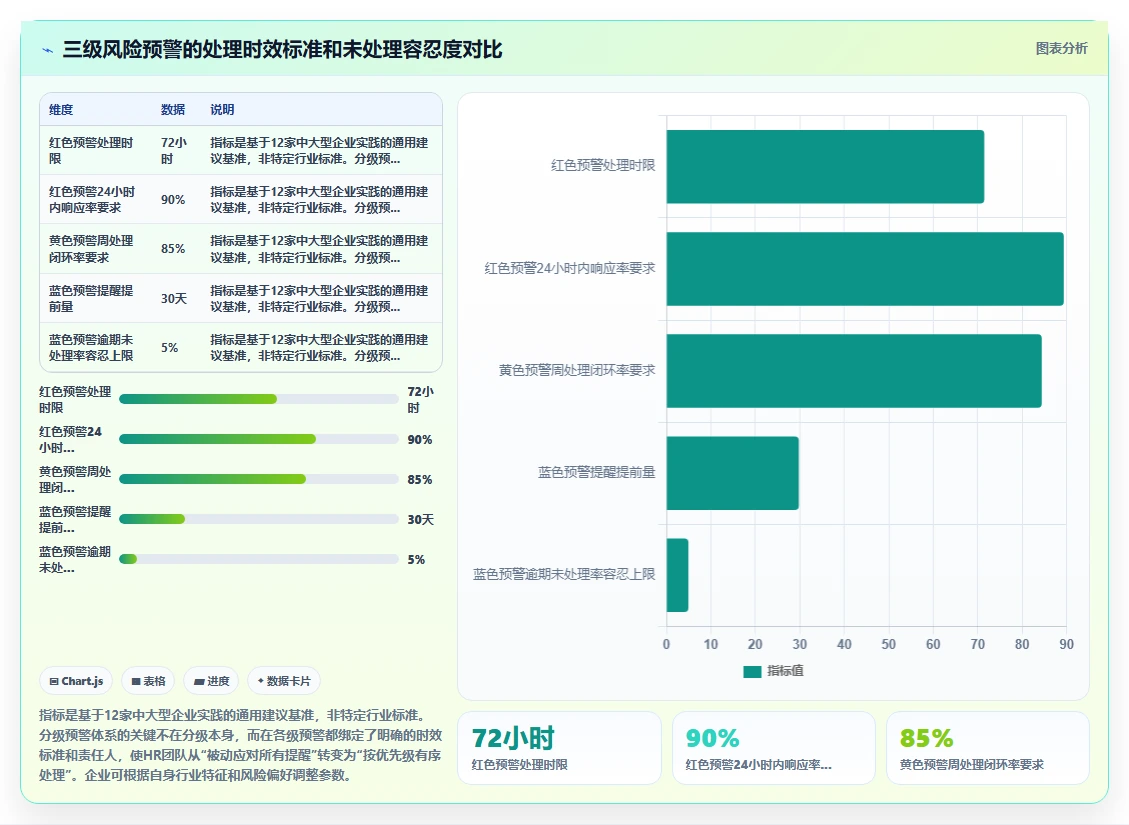Viewport: 1129px width, 825px height.
Task: Open the 90% data card
Action: tap(773, 748)
